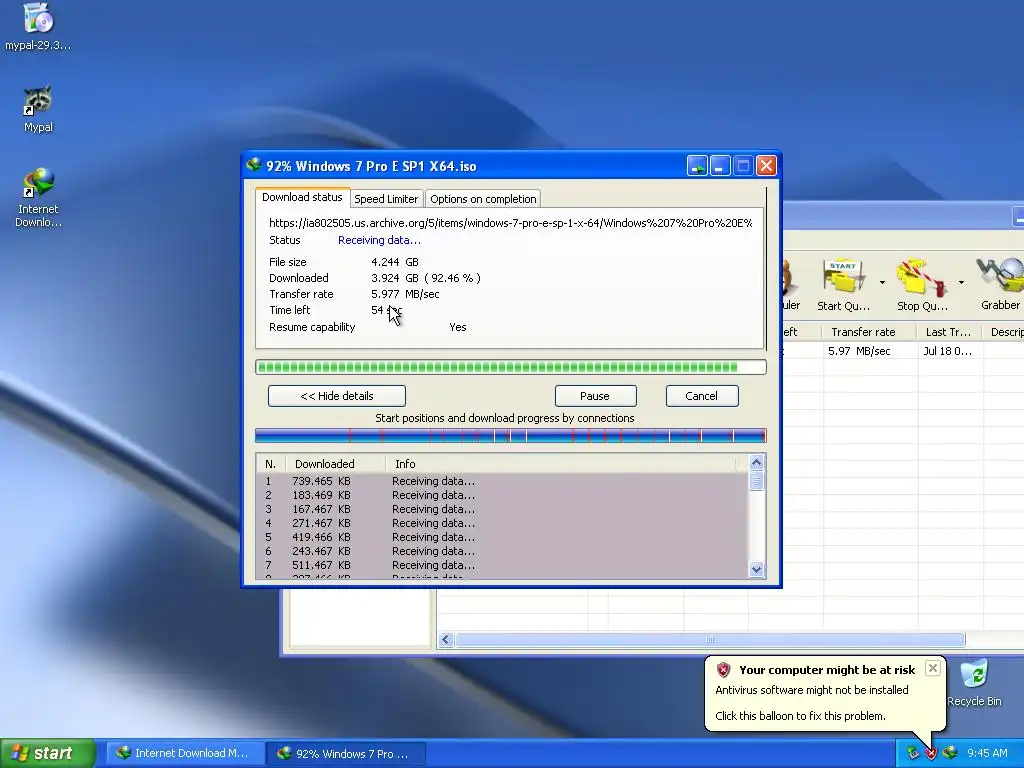This screenshot has width=1024, height=768.
Task: Click the connections list scrollbar thumb
Action: point(756,481)
